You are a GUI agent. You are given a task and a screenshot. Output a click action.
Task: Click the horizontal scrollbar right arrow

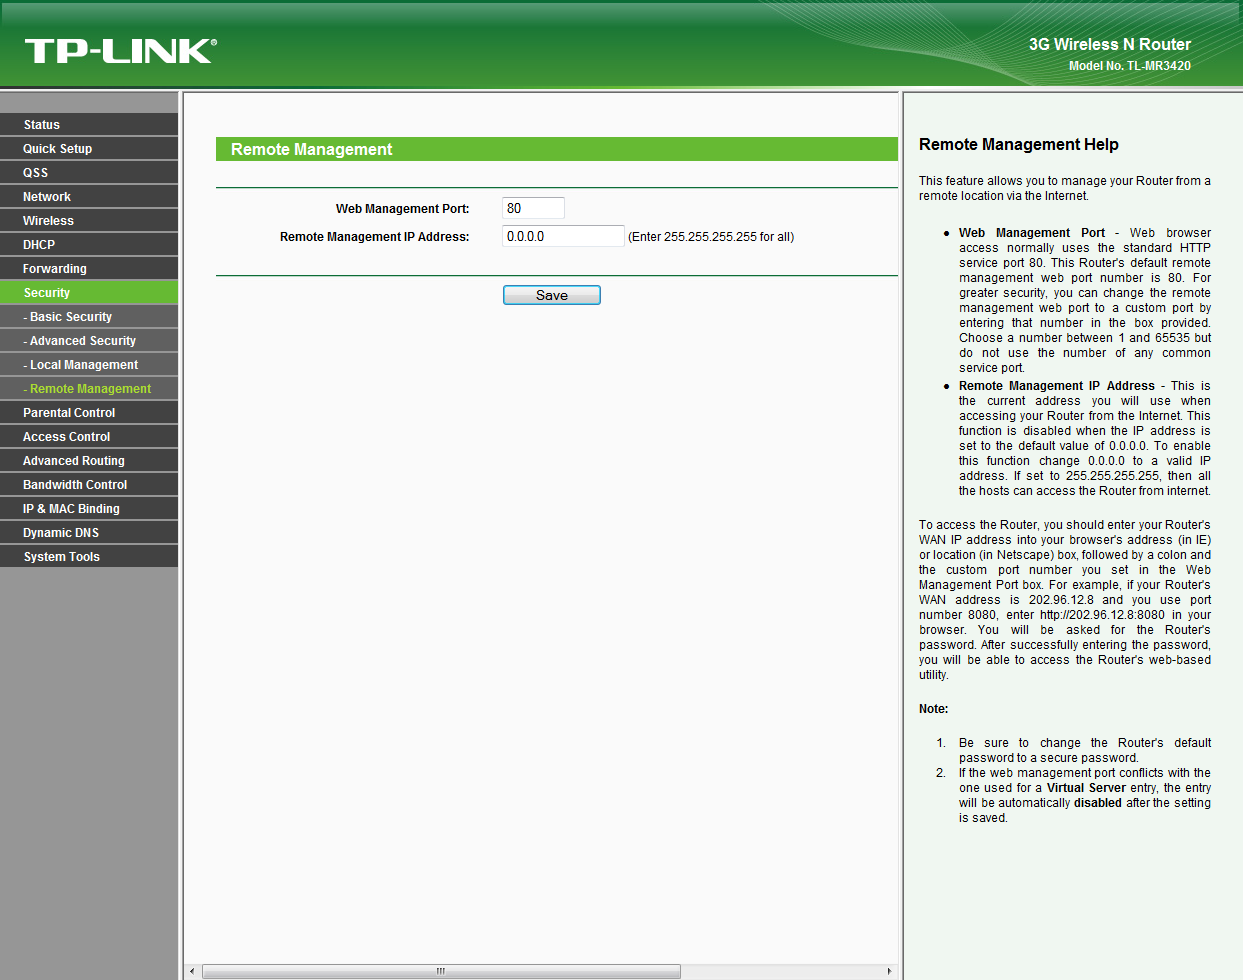[889, 971]
